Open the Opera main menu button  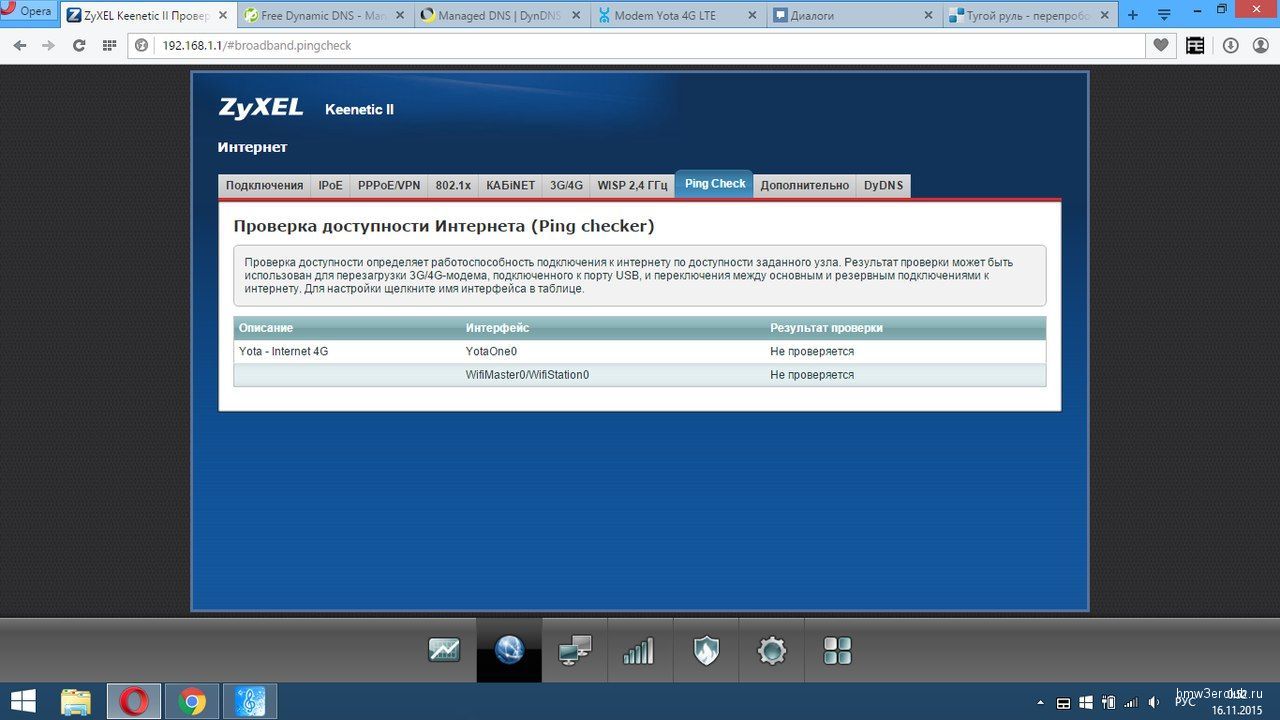coord(28,12)
